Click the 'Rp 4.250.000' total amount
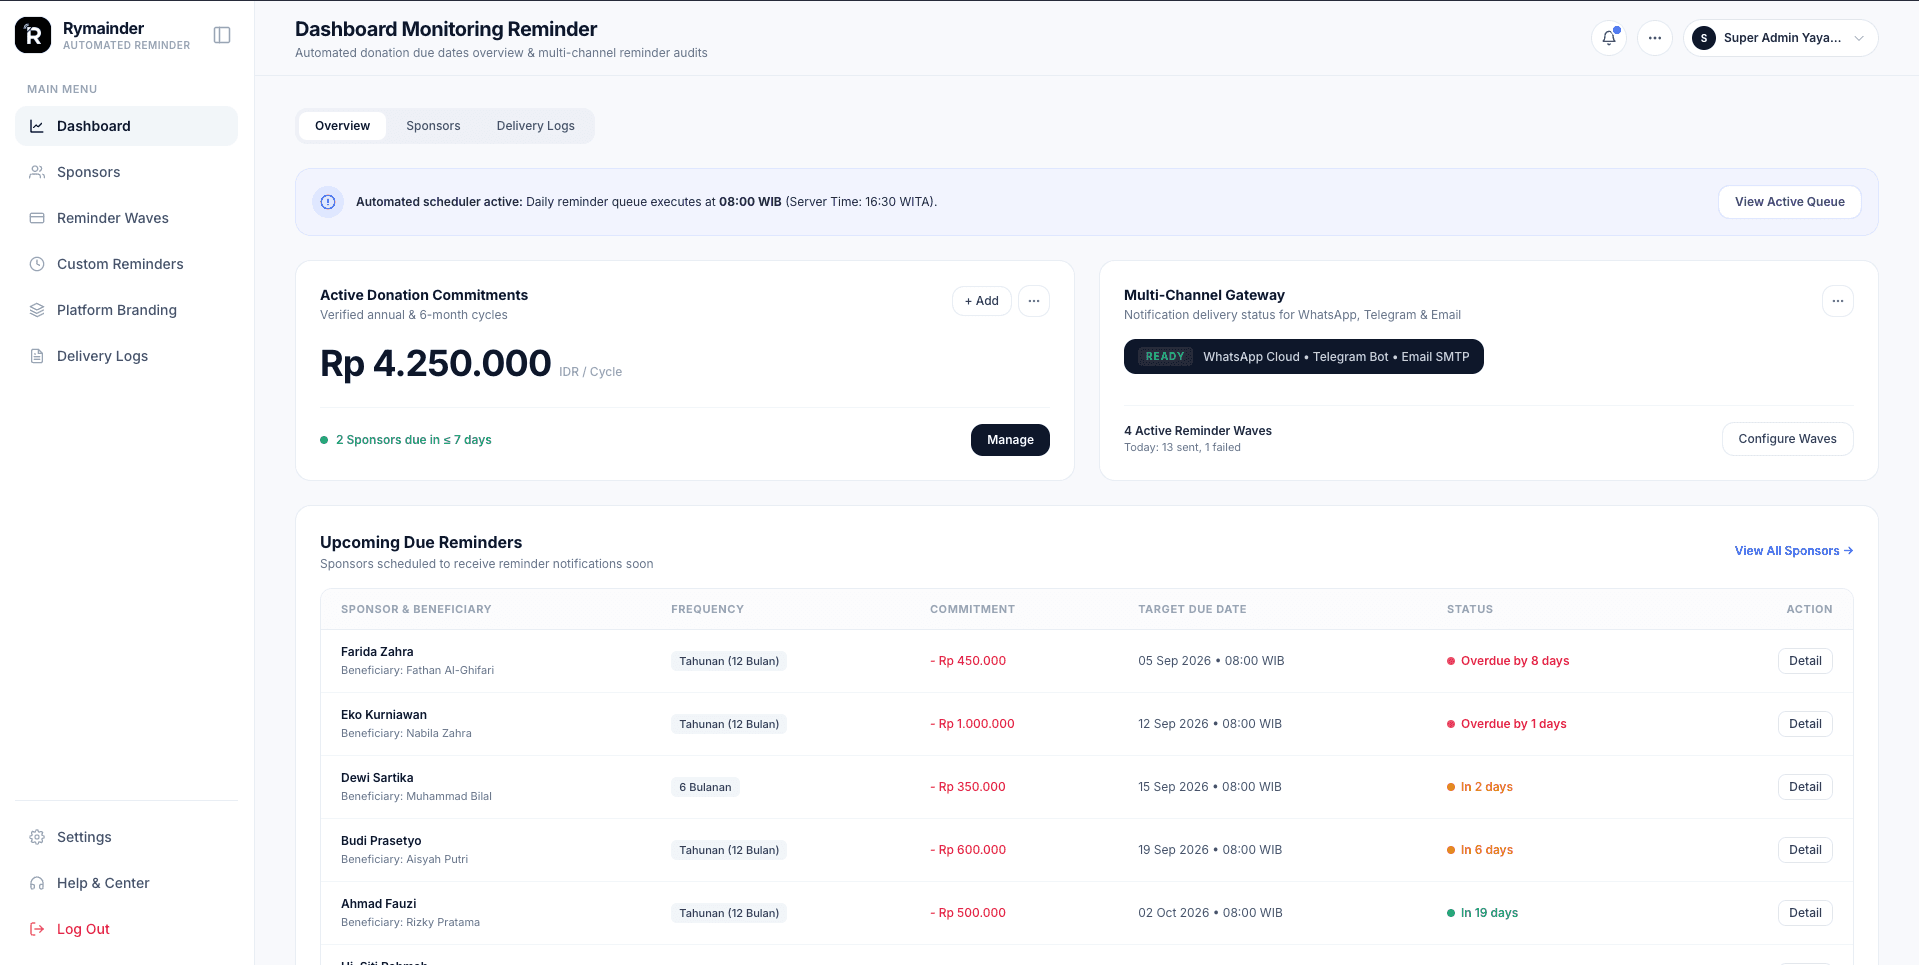This screenshot has height=965, width=1919. [436, 363]
